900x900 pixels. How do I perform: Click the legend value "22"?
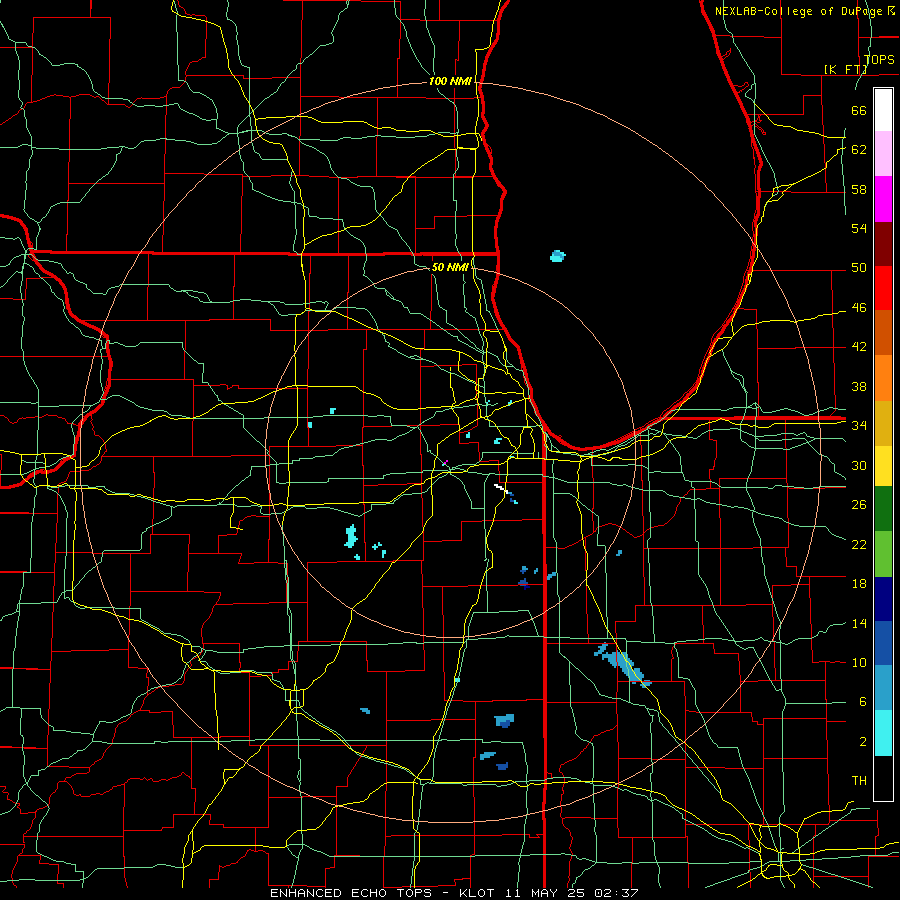[x=859, y=544]
